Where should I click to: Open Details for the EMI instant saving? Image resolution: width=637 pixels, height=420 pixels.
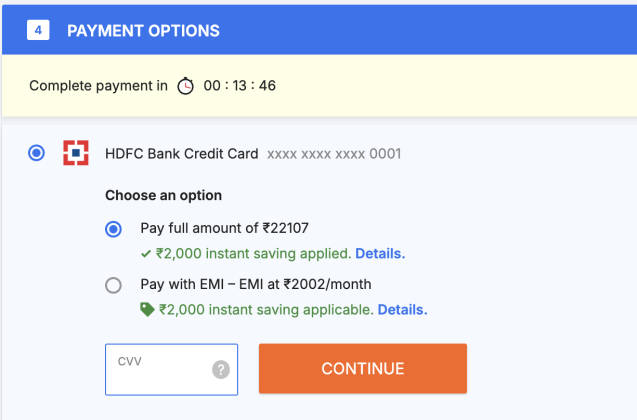[402, 310]
